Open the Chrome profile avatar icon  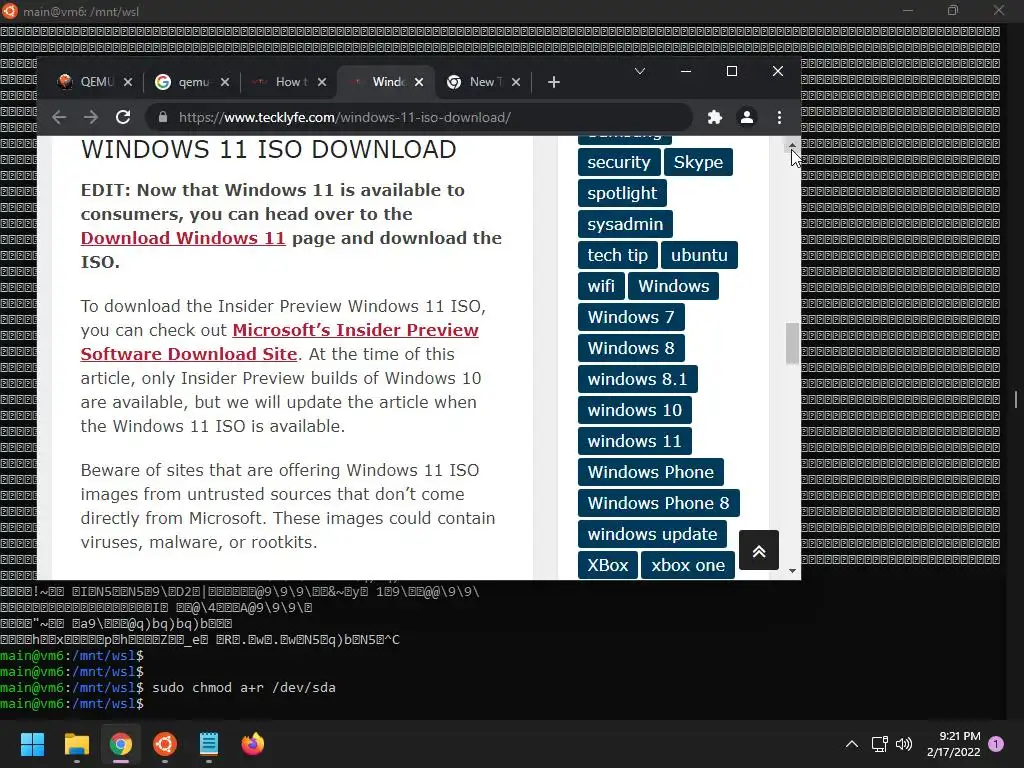(x=746, y=118)
